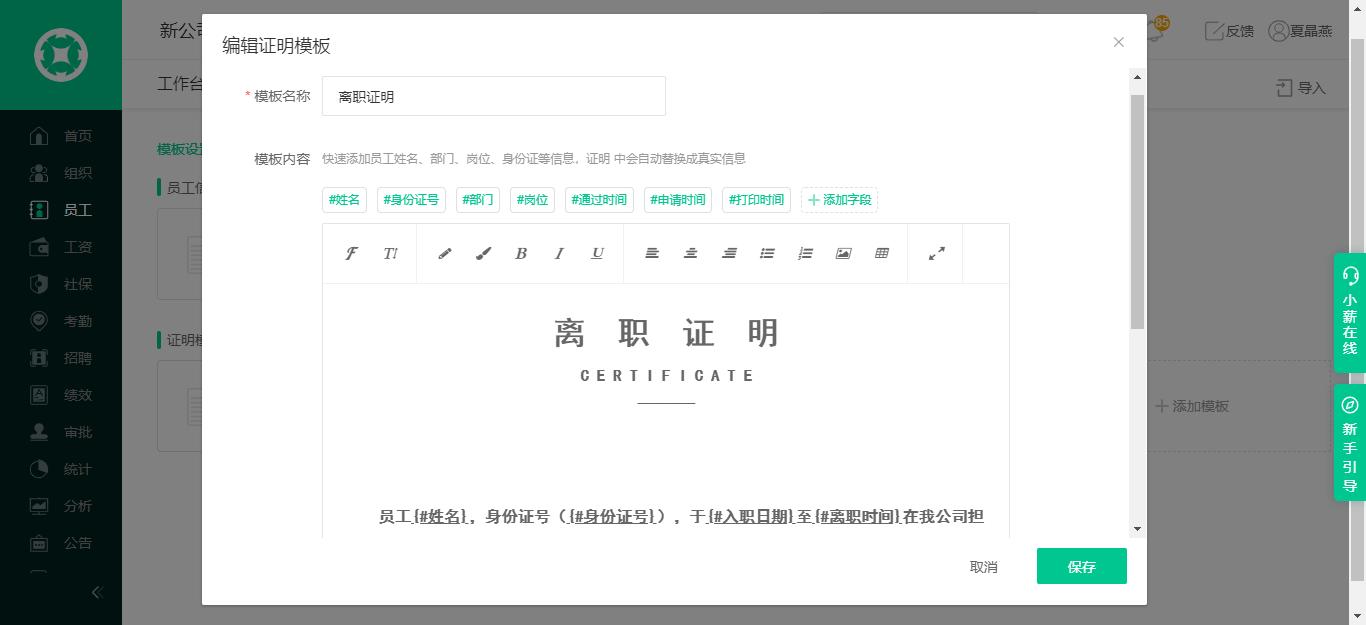Apply center alignment to text
This screenshot has width=1366, height=625.
click(x=690, y=253)
